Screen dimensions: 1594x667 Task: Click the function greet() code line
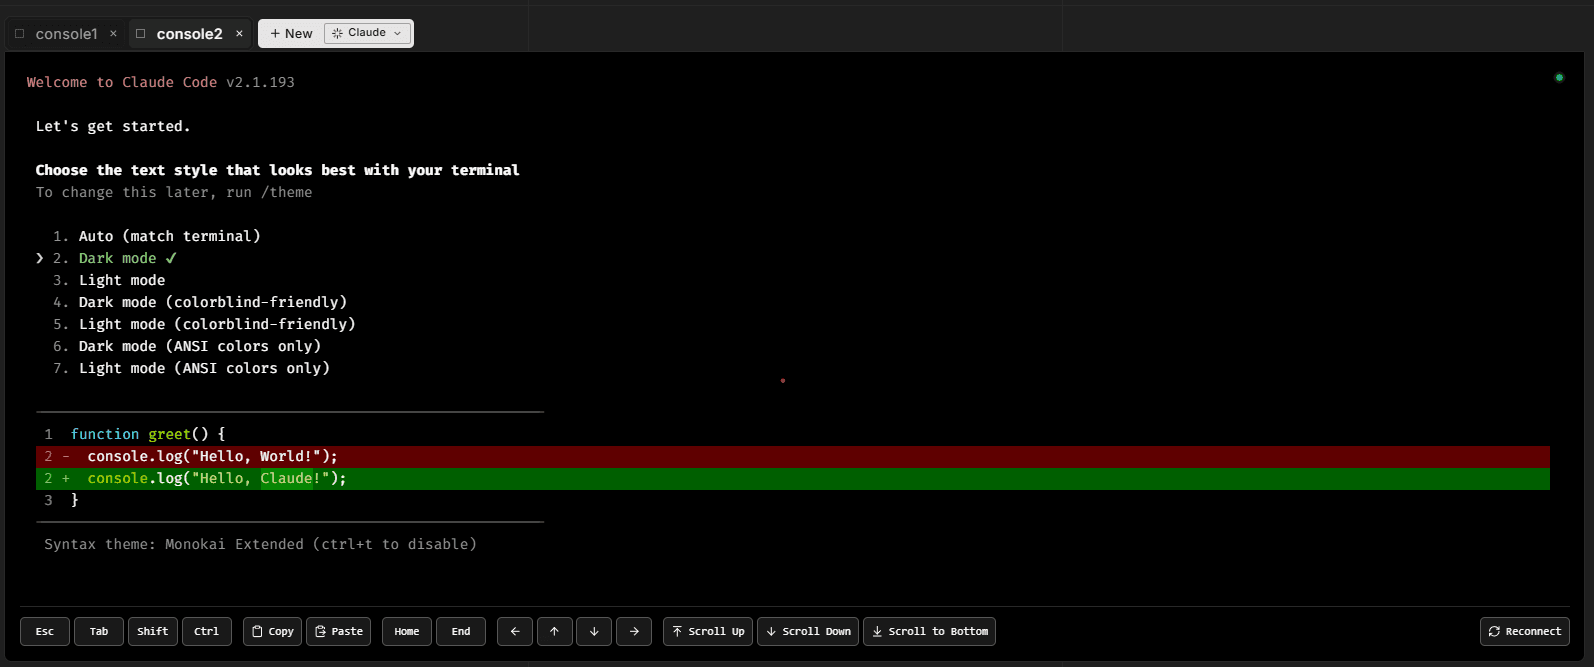[x=148, y=434]
